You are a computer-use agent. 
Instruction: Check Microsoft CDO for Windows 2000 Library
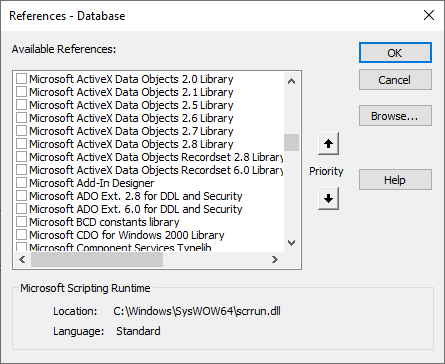point(21,235)
